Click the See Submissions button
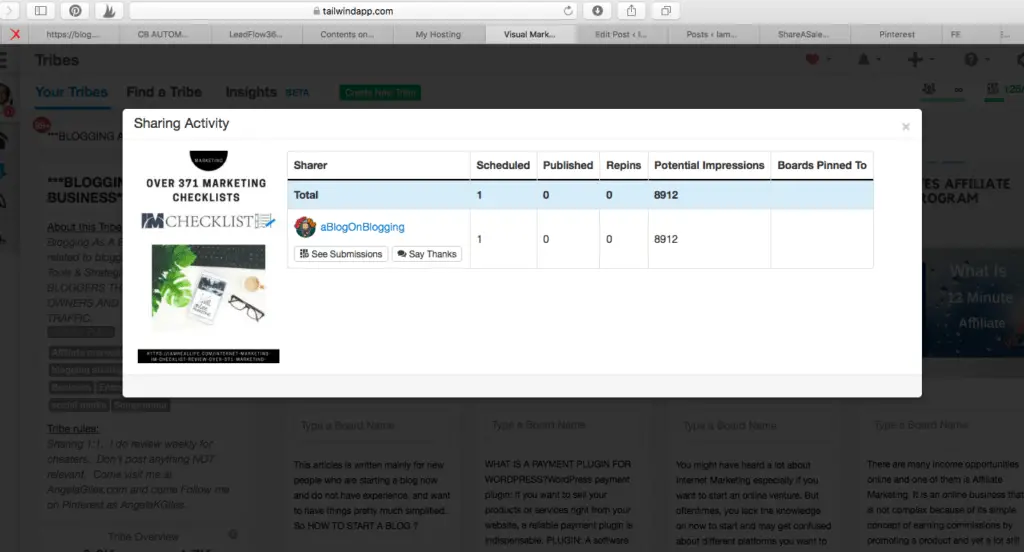This screenshot has height=552, width=1024. (341, 253)
